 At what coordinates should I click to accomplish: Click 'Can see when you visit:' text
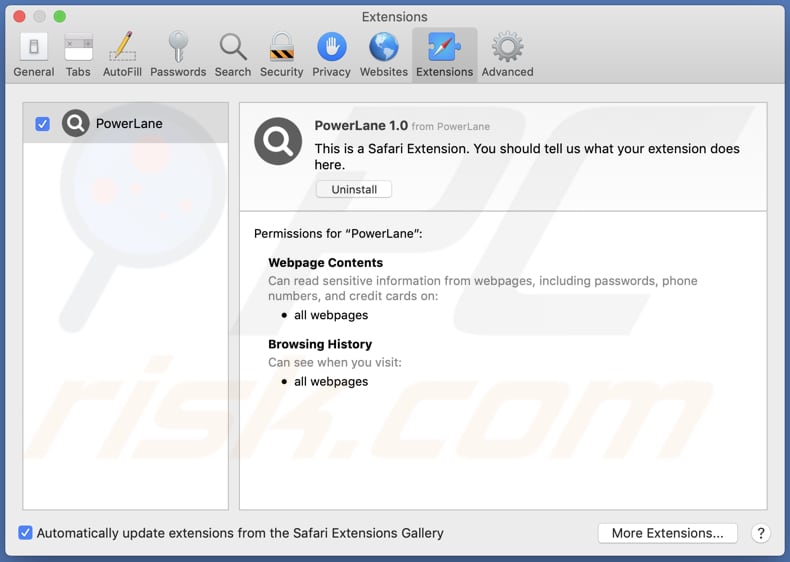point(335,362)
